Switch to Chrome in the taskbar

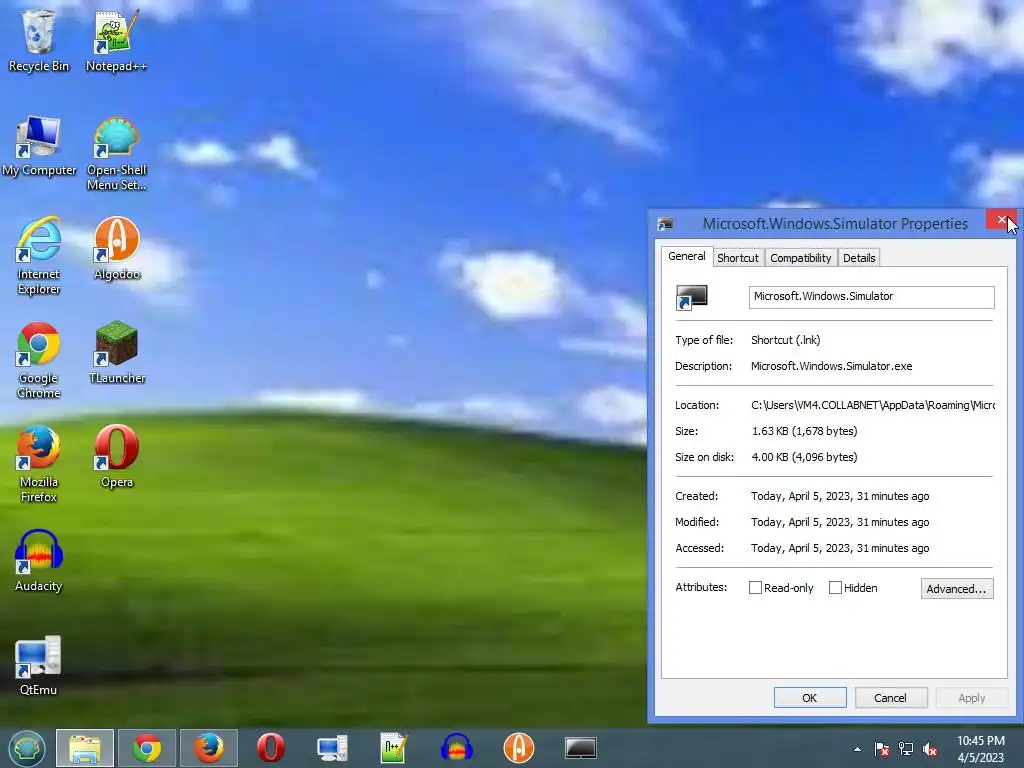[147, 748]
